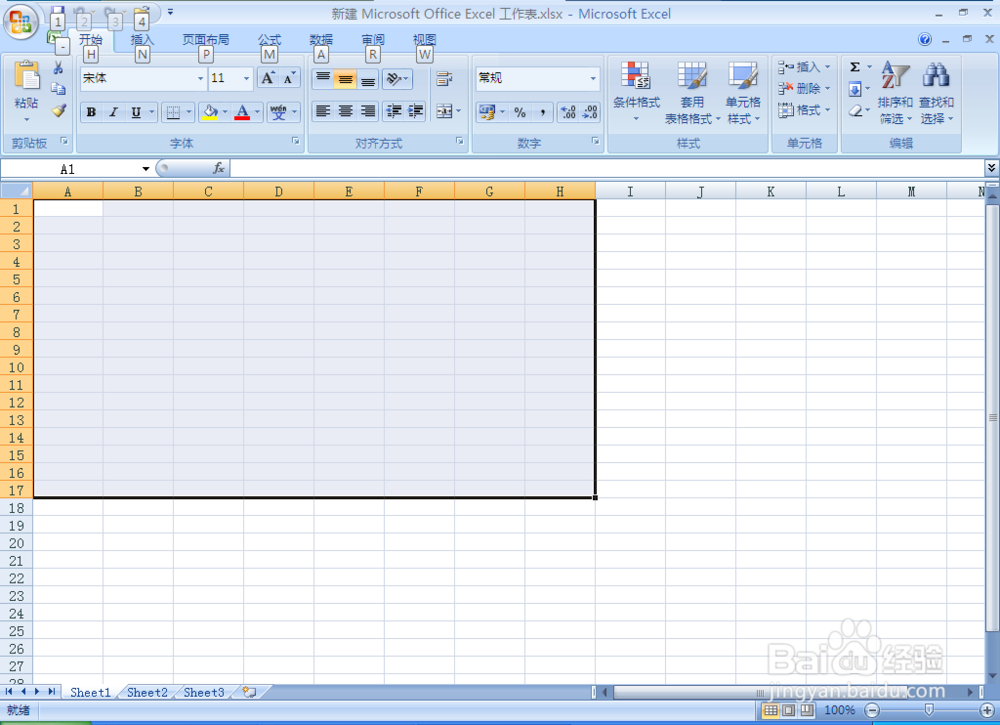Screen dimensions: 1000x725
Task: Toggle top vertical alignment
Action: [323, 78]
